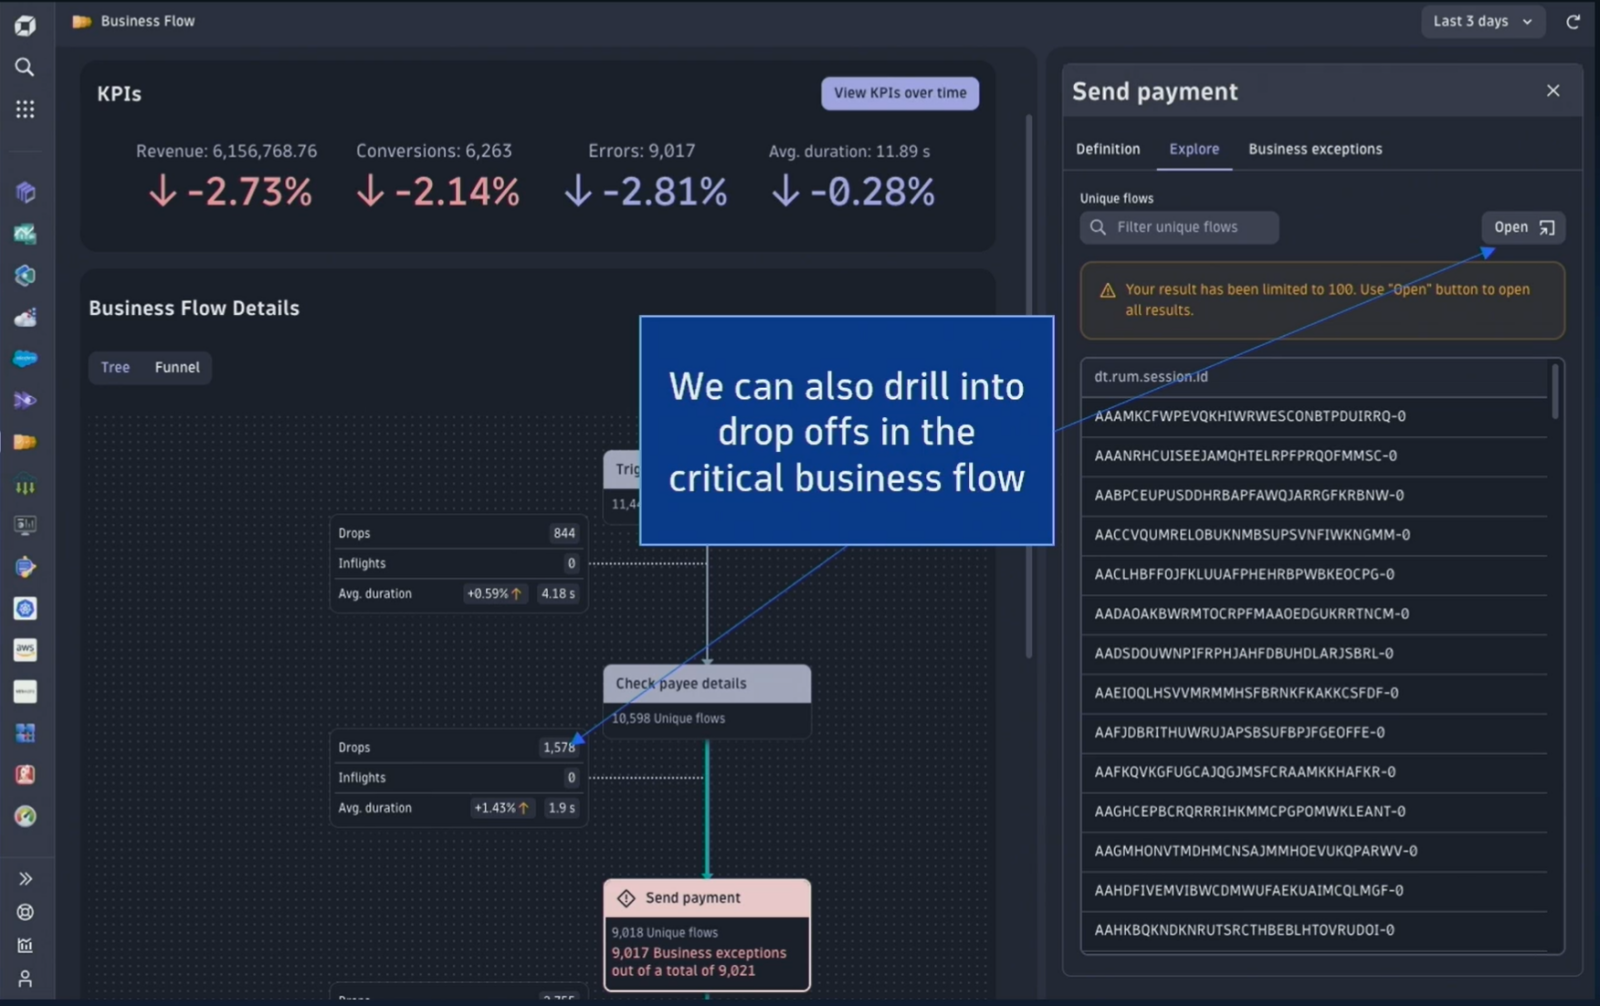Viewport: 1600px width, 1006px height.
Task: Open the 'Last 3 days' timeframe dropdown
Action: pyautogui.click(x=1482, y=21)
